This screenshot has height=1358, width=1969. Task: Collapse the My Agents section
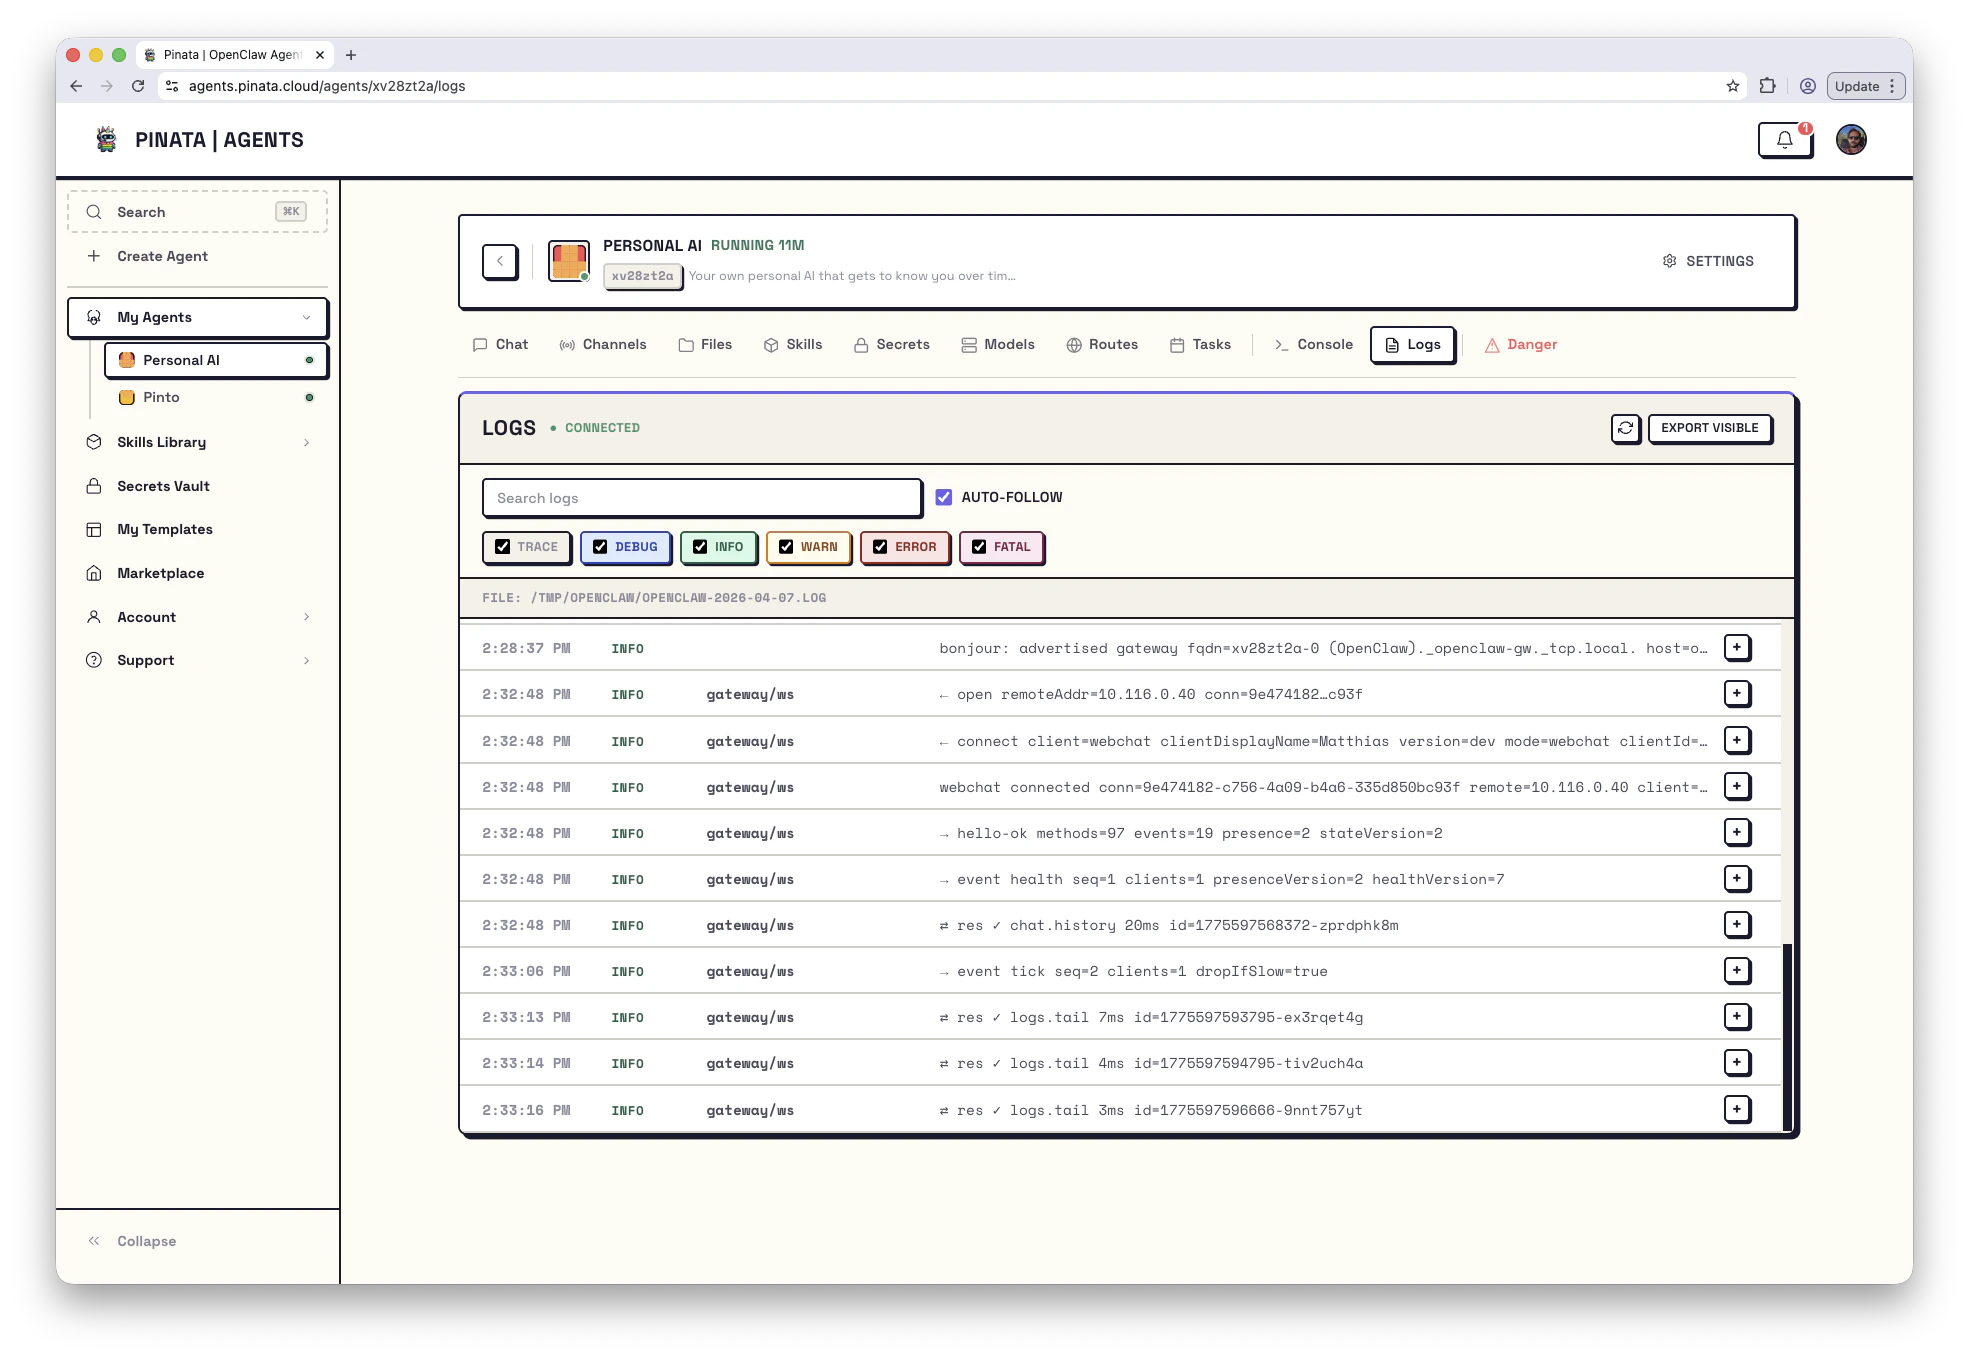pyautogui.click(x=306, y=317)
